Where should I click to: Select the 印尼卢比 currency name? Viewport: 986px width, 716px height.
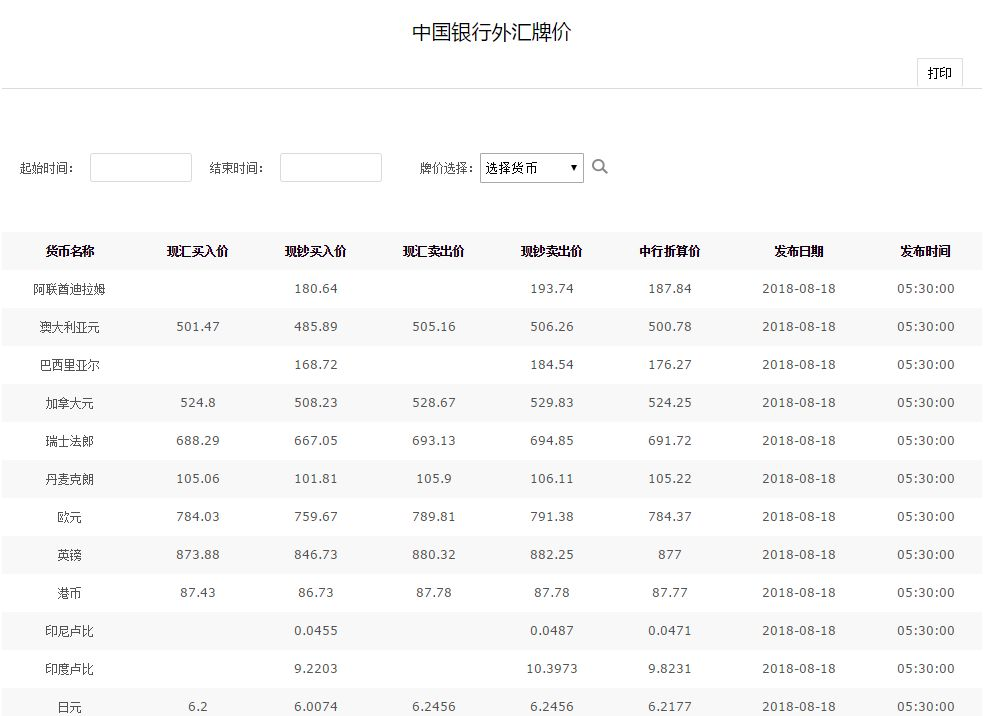pyautogui.click(x=70, y=631)
